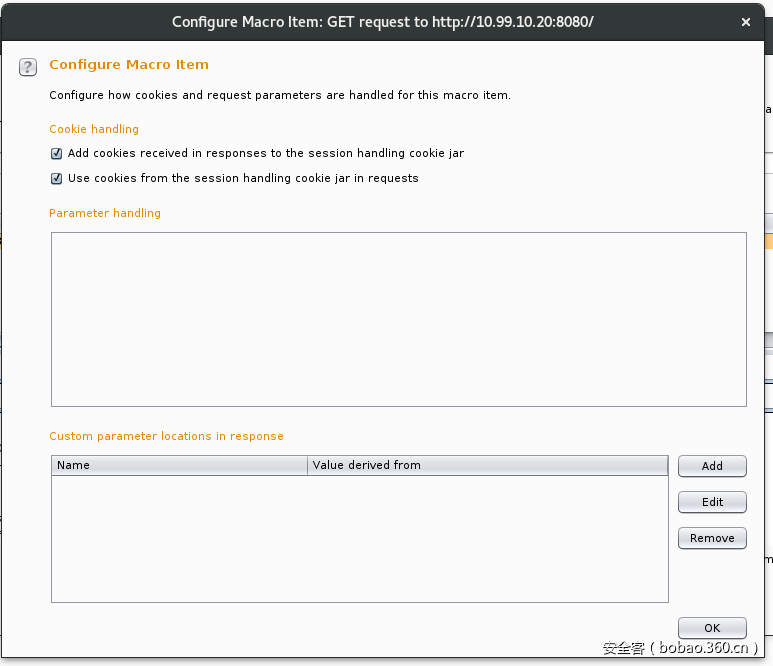The image size is (773, 666).
Task: Click the empty custom parameter table body
Action: coord(359,538)
